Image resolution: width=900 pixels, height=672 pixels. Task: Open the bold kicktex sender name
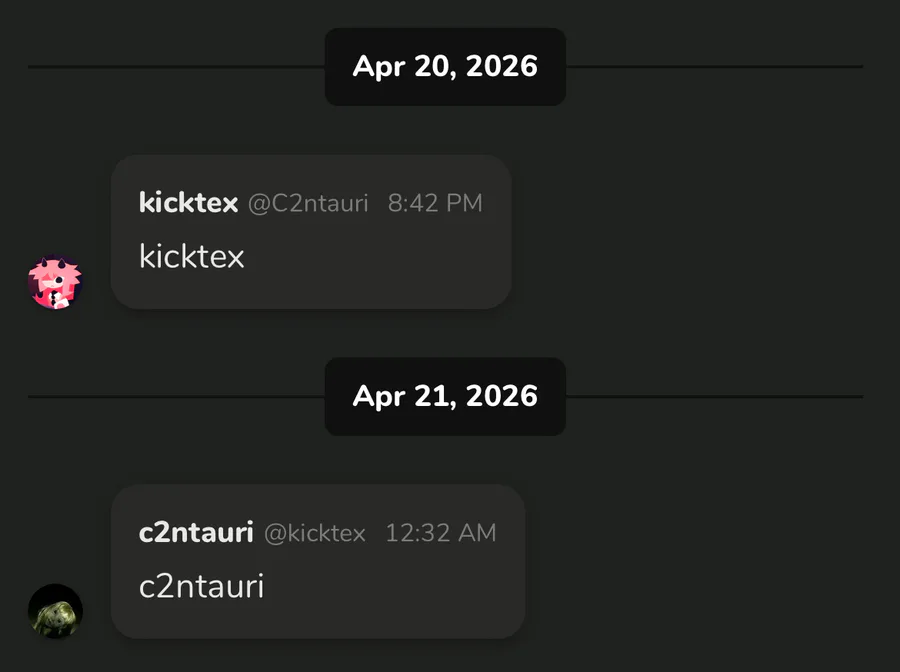[x=188, y=203]
